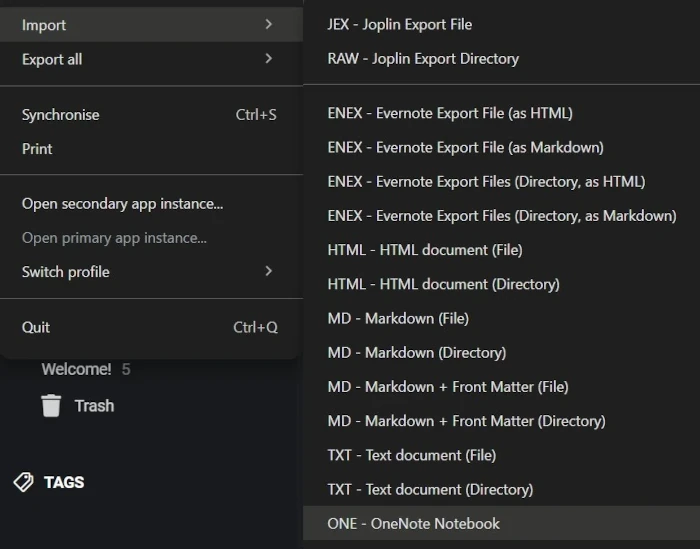The width and height of the screenshot is (700, 549).
Task: Quit the application via menu
Action: pos(151,327)
